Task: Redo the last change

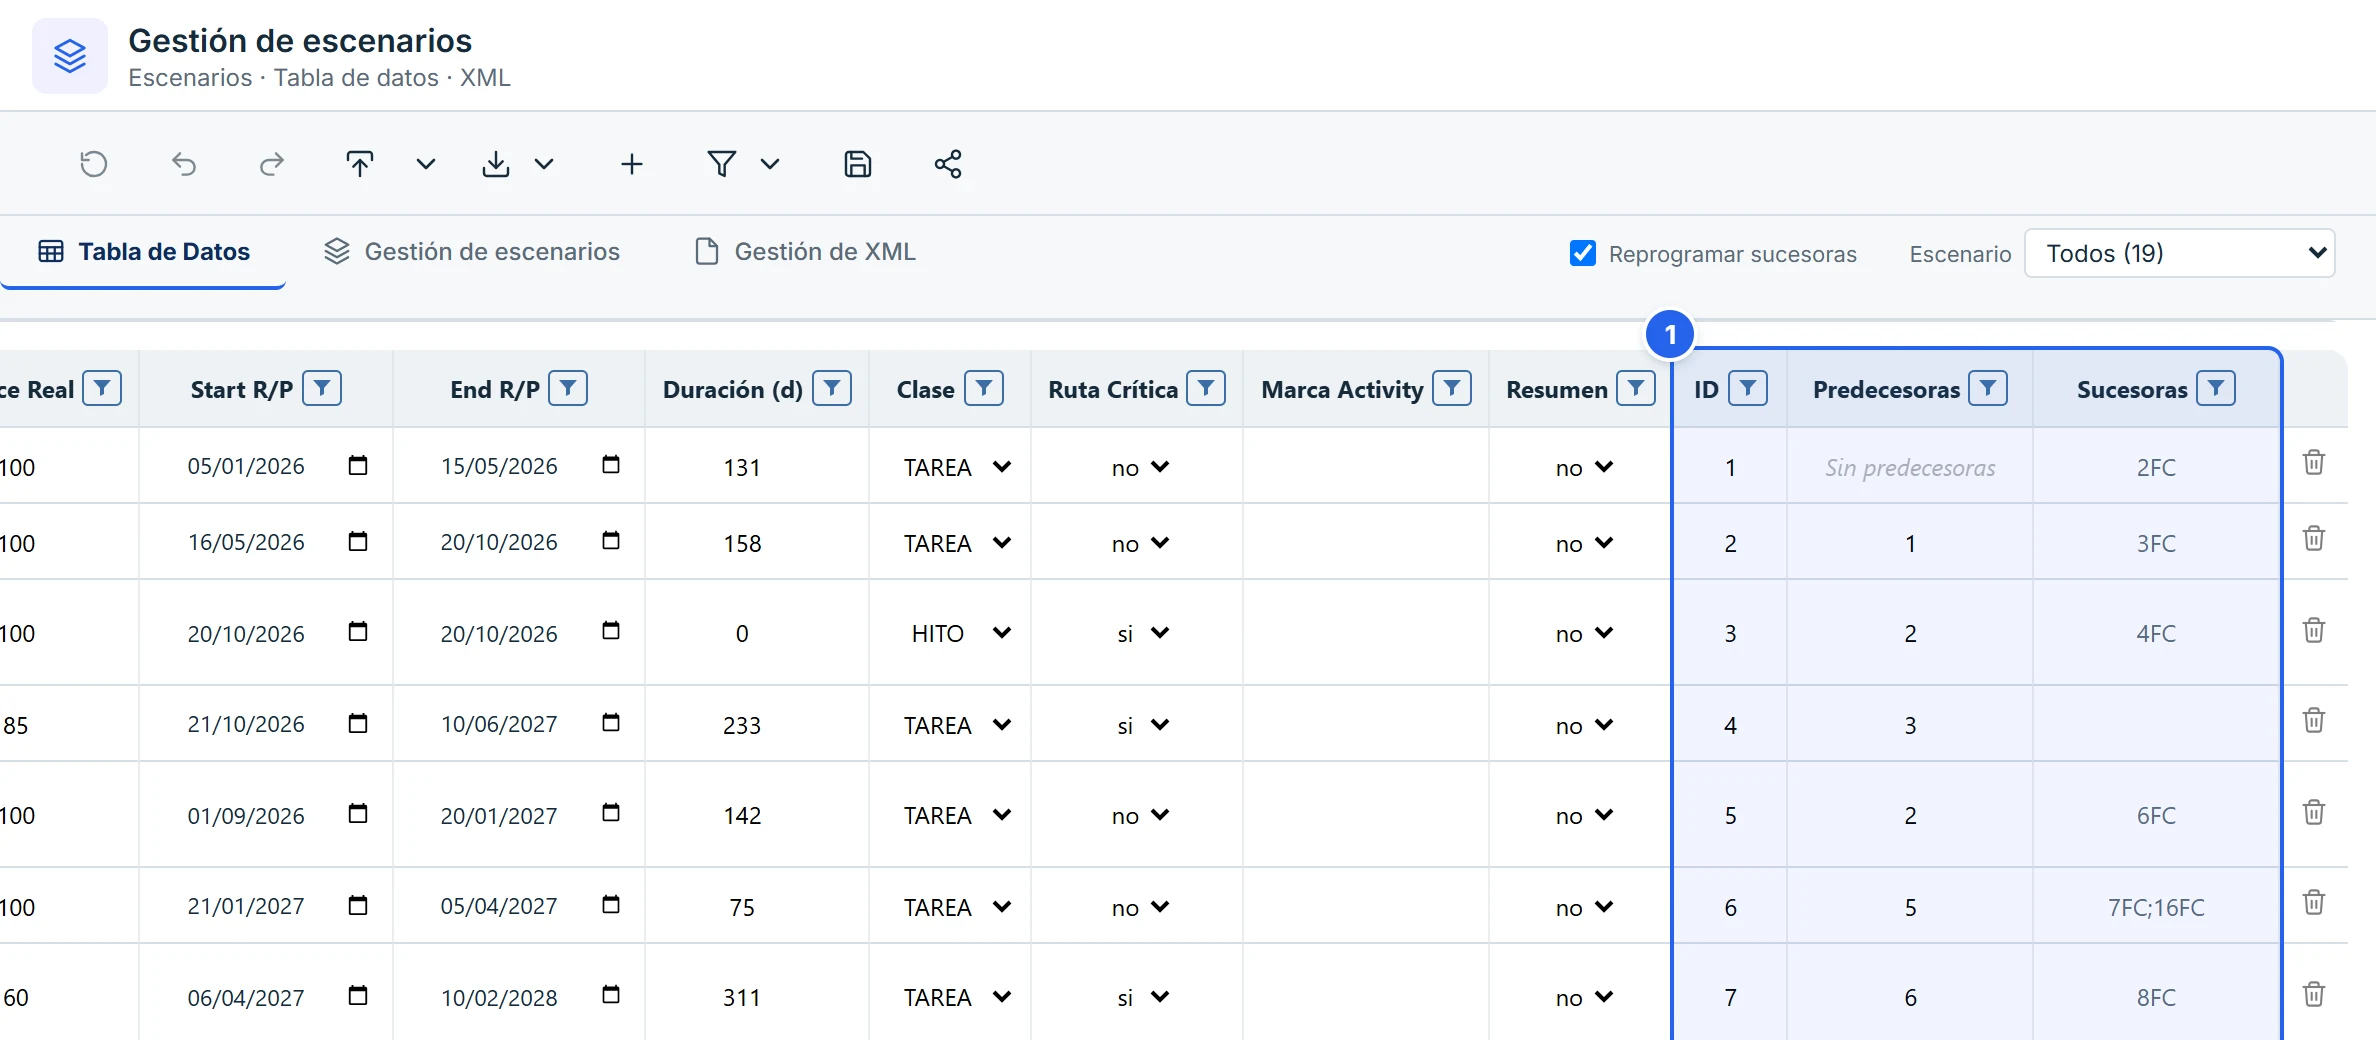Action: click(272, 164)
